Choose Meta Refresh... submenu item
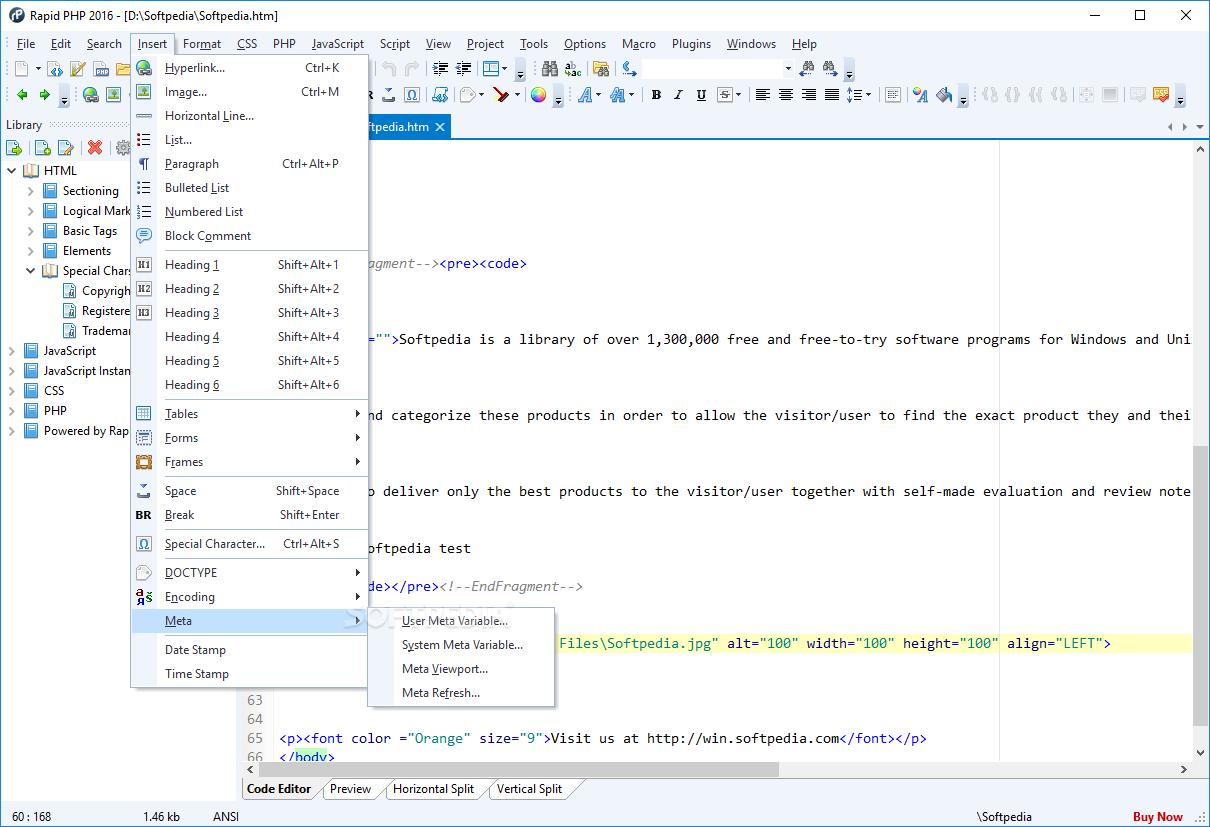Viewport: 1210px width, 827px height. 461,693
